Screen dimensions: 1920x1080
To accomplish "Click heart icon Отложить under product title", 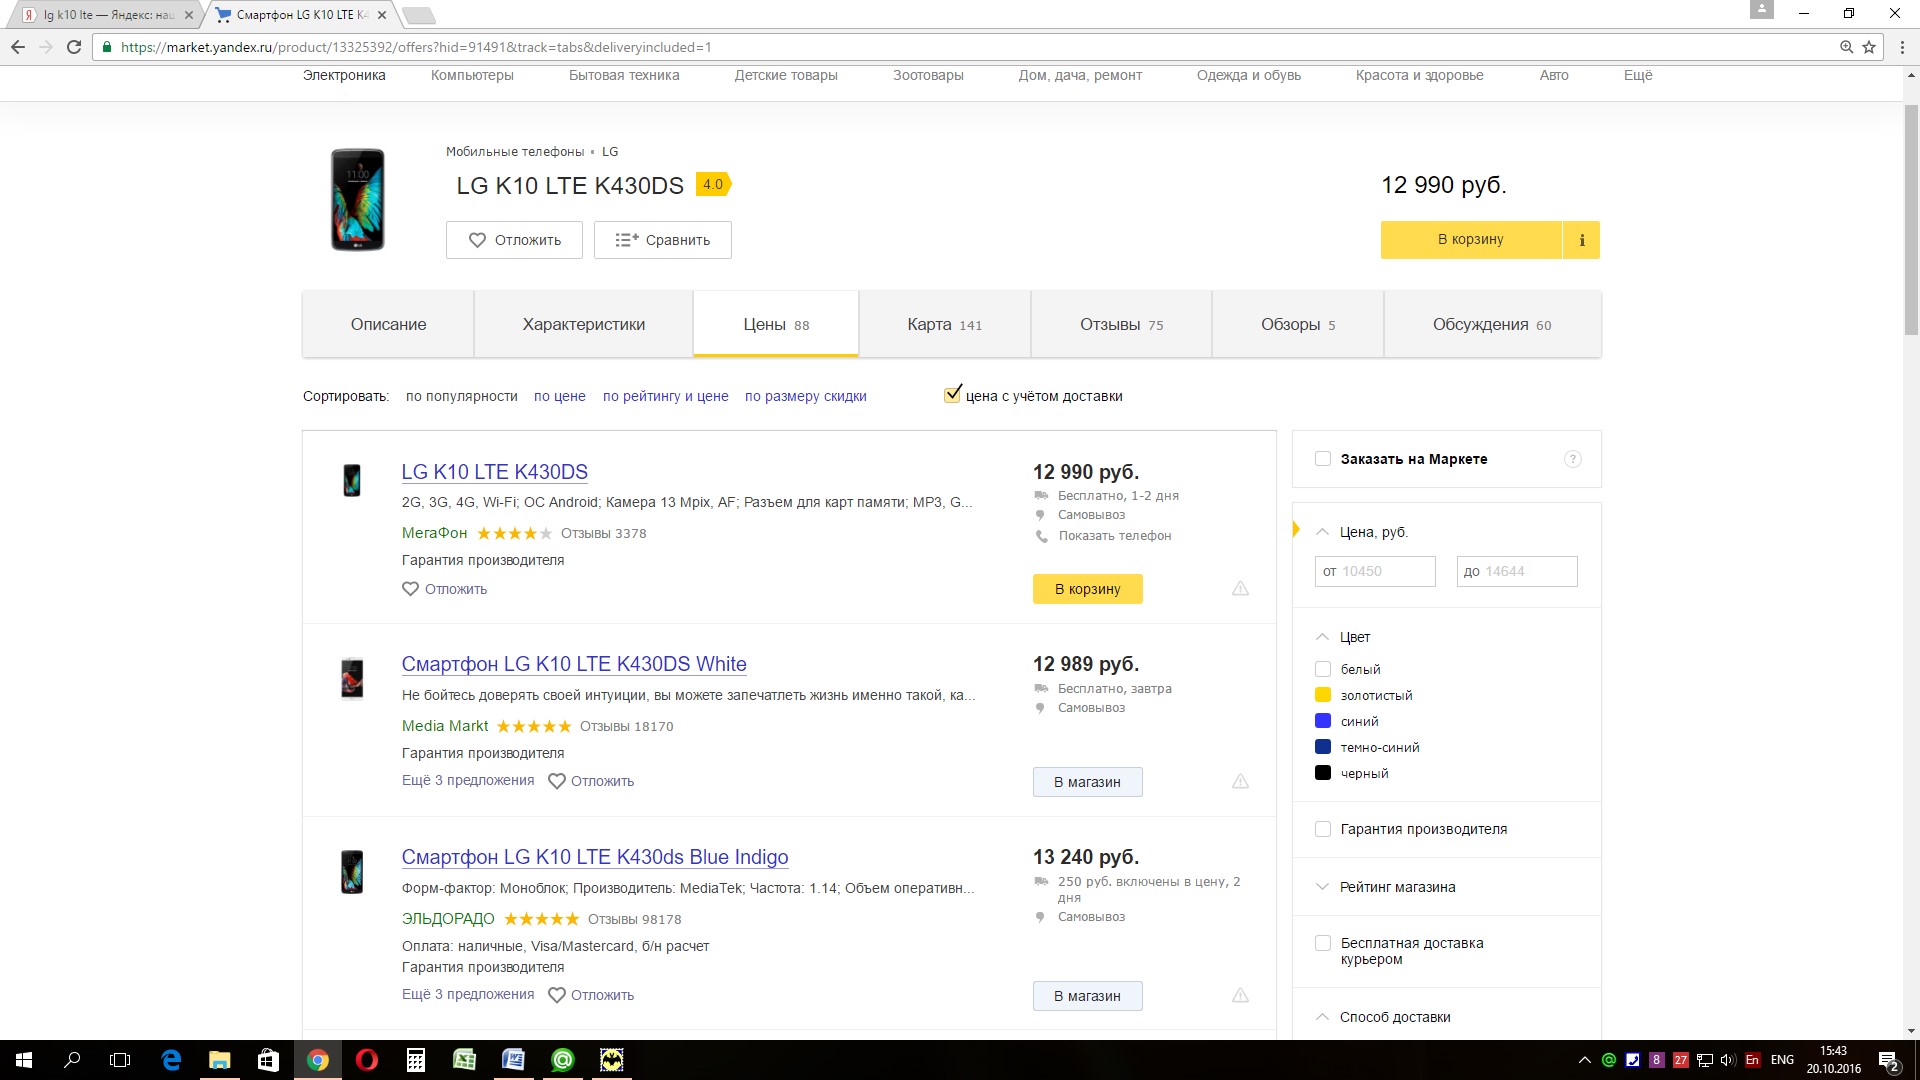I will pos(514,240).
